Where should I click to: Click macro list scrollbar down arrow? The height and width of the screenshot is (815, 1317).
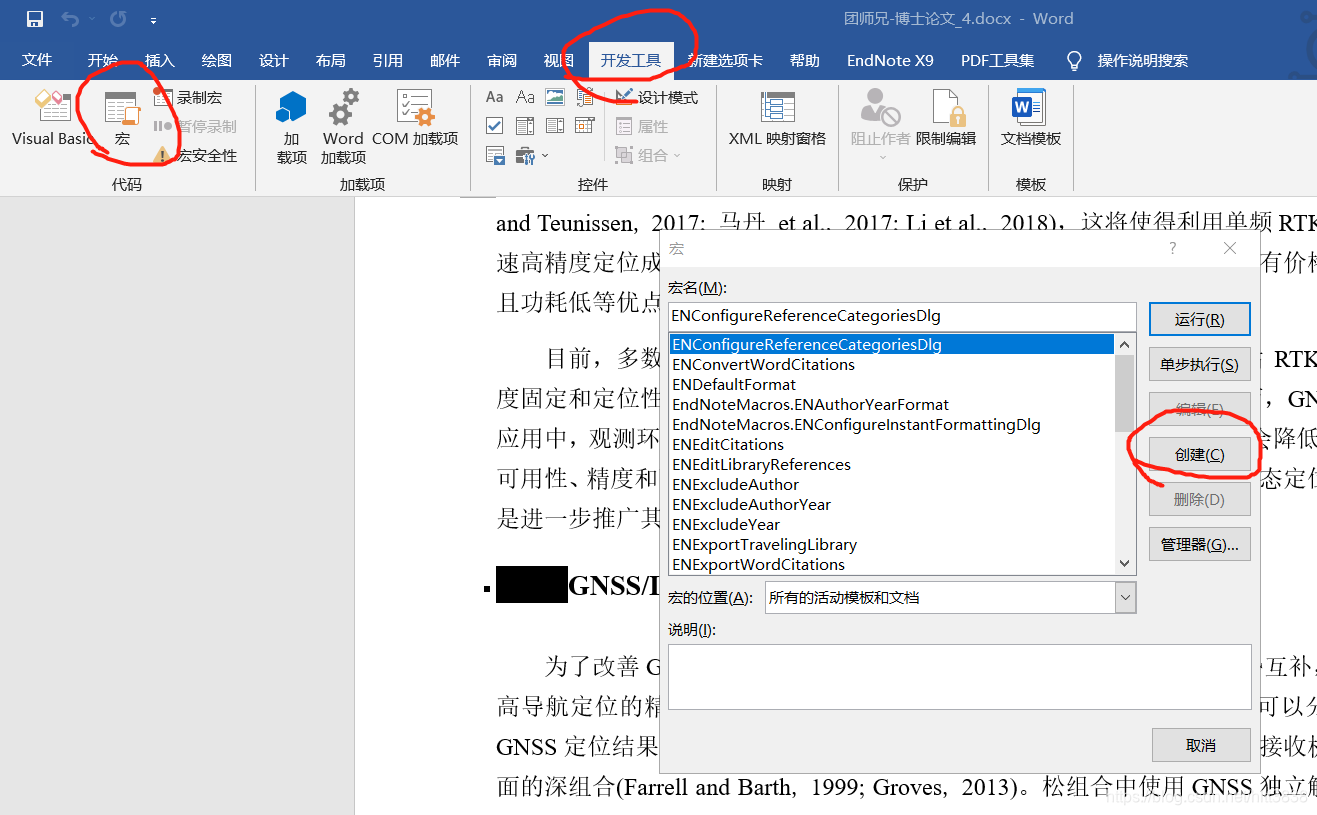1125,564
